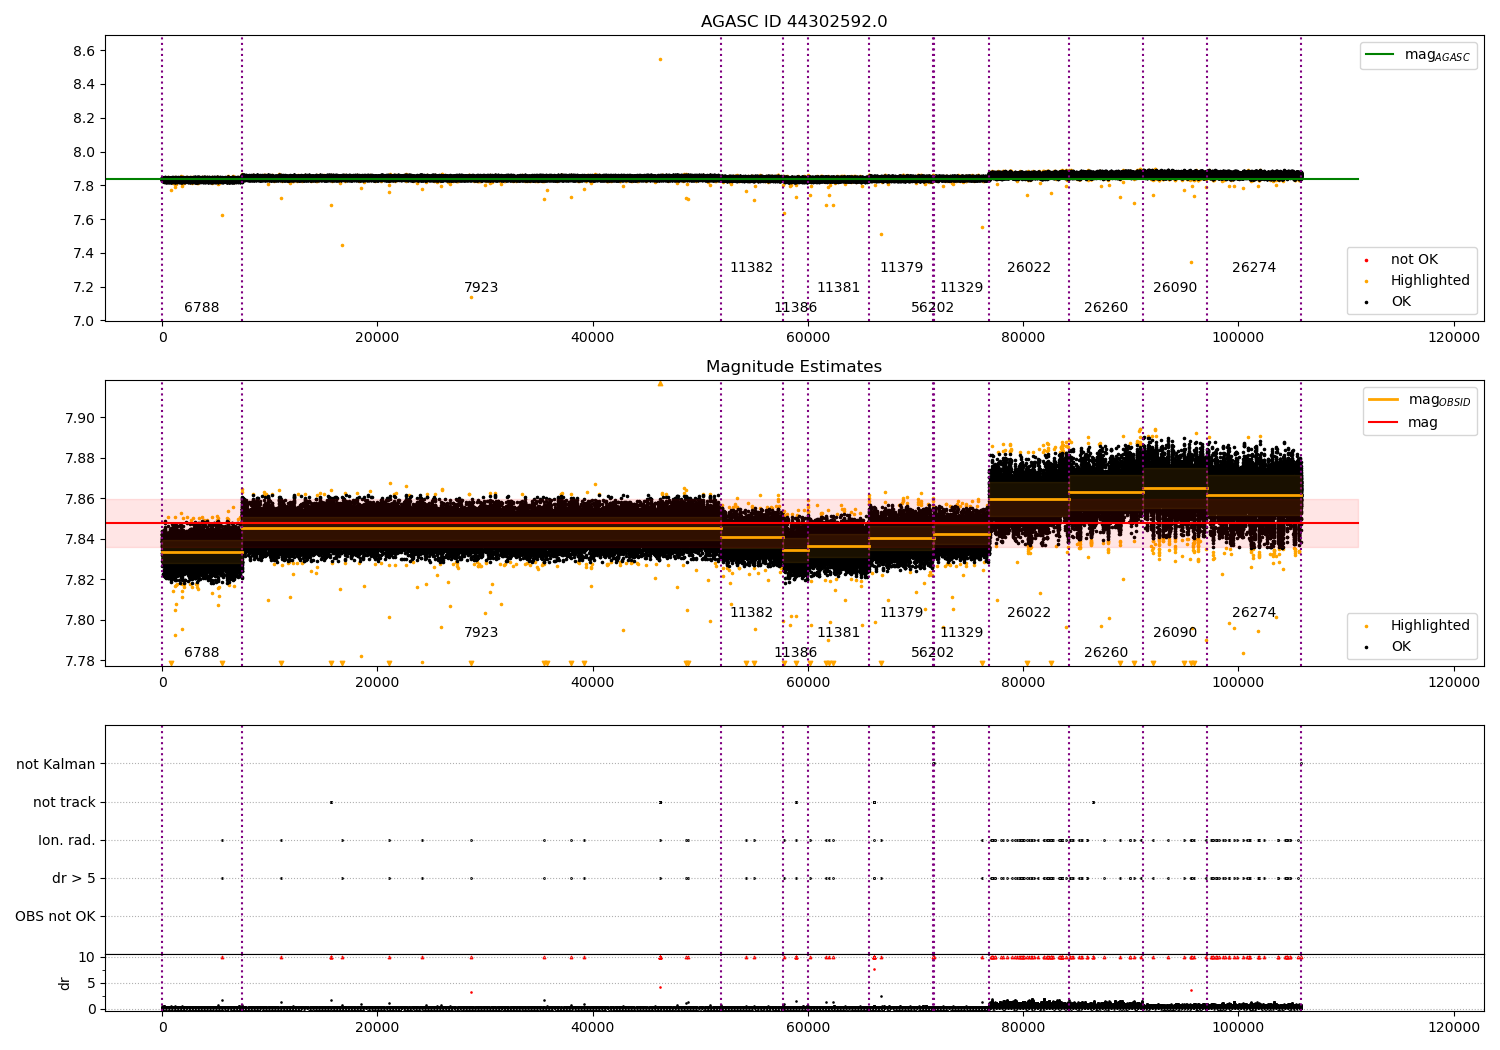Click the 'dr > 5' y-axis label

coord(74,878)
